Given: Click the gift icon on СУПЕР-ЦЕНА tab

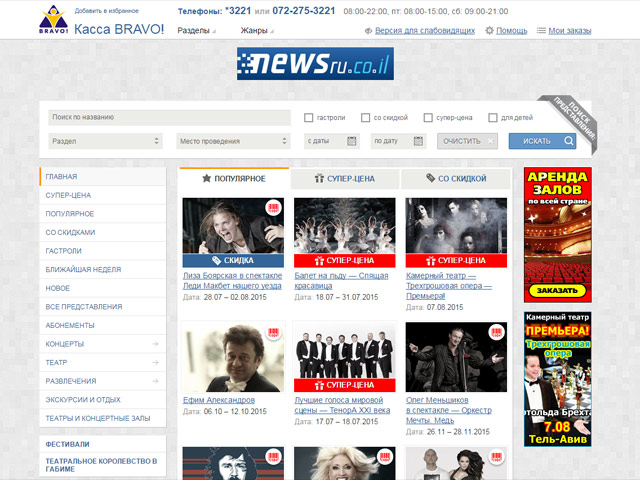Looking at the screenshot, I should tap(319, 178).
